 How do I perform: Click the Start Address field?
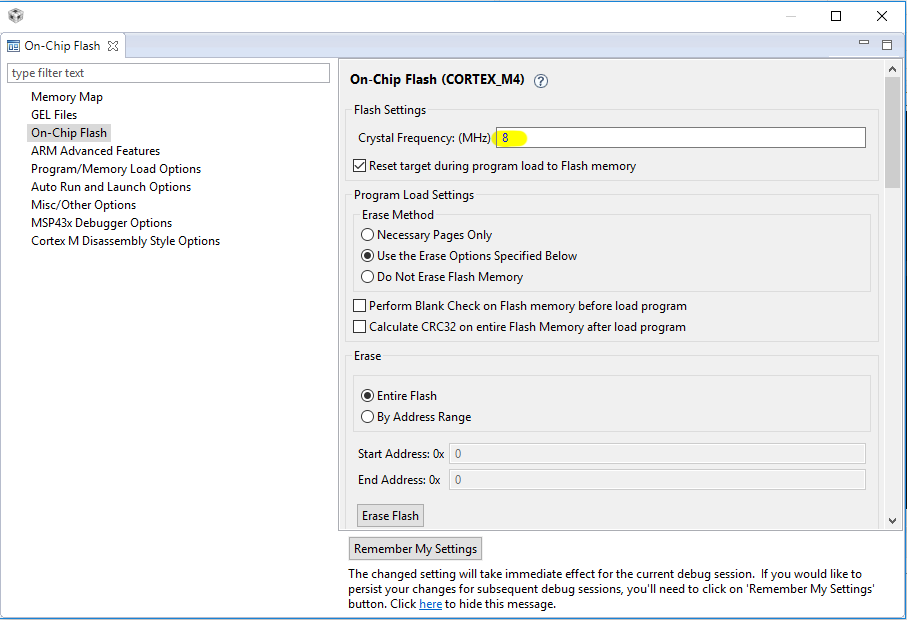pos(657,453)
